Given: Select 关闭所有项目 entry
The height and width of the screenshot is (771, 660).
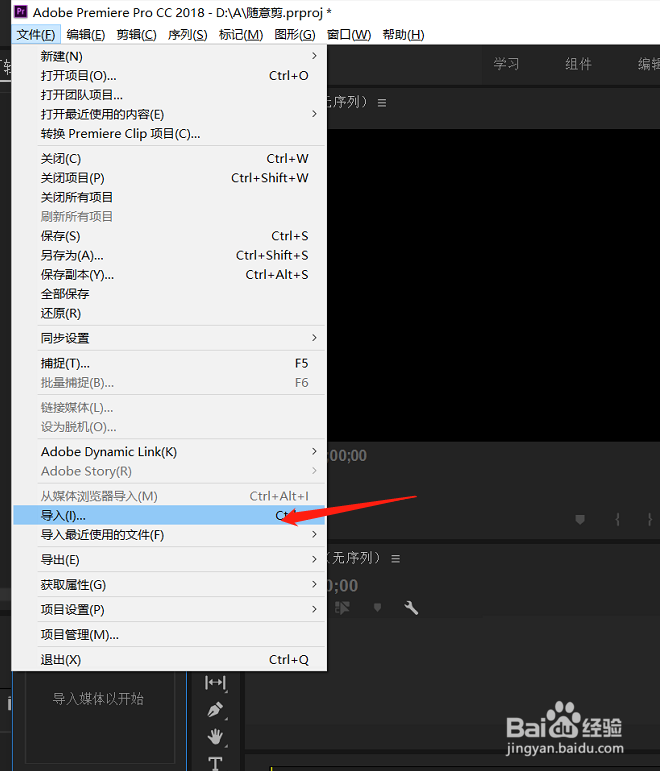Looking at the screenshot, I should point(170,198).
